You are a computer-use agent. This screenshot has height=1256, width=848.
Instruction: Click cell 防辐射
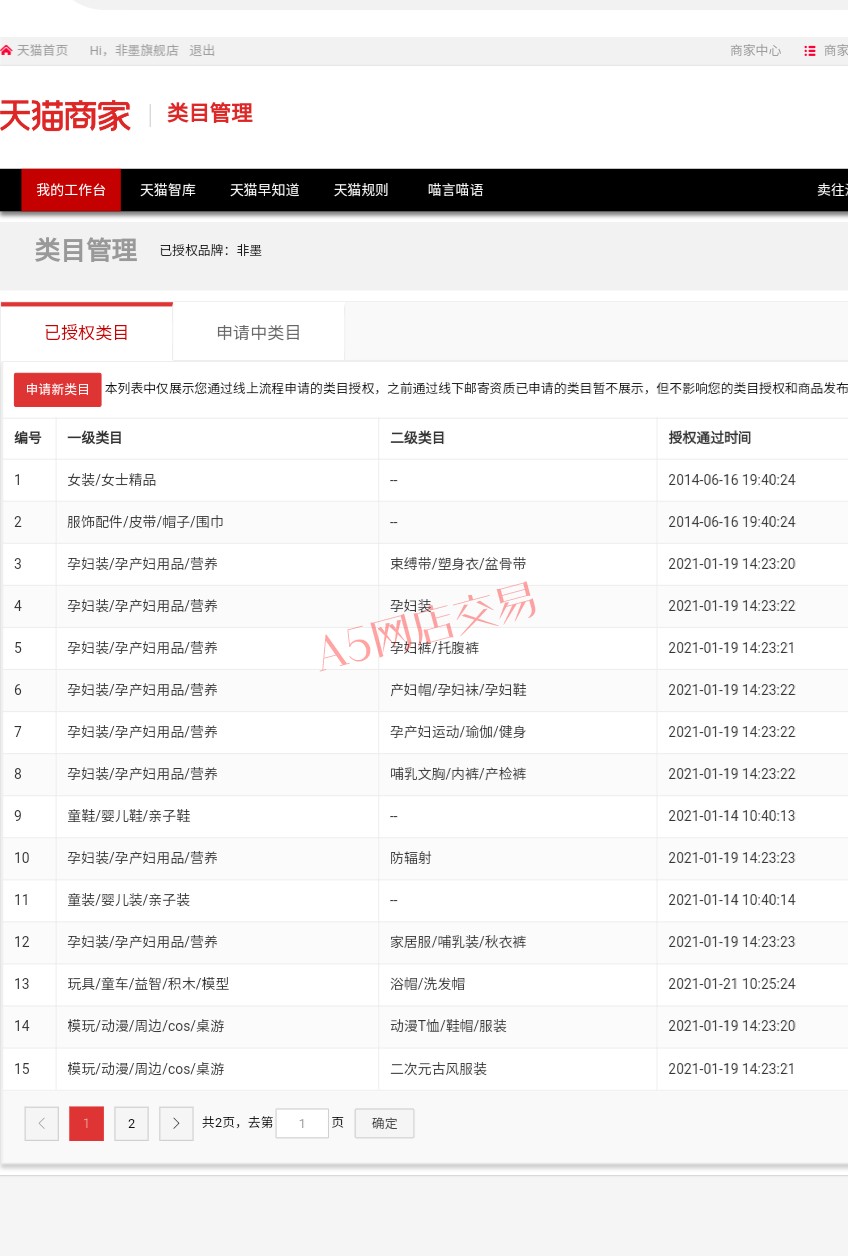pos(411,858)
